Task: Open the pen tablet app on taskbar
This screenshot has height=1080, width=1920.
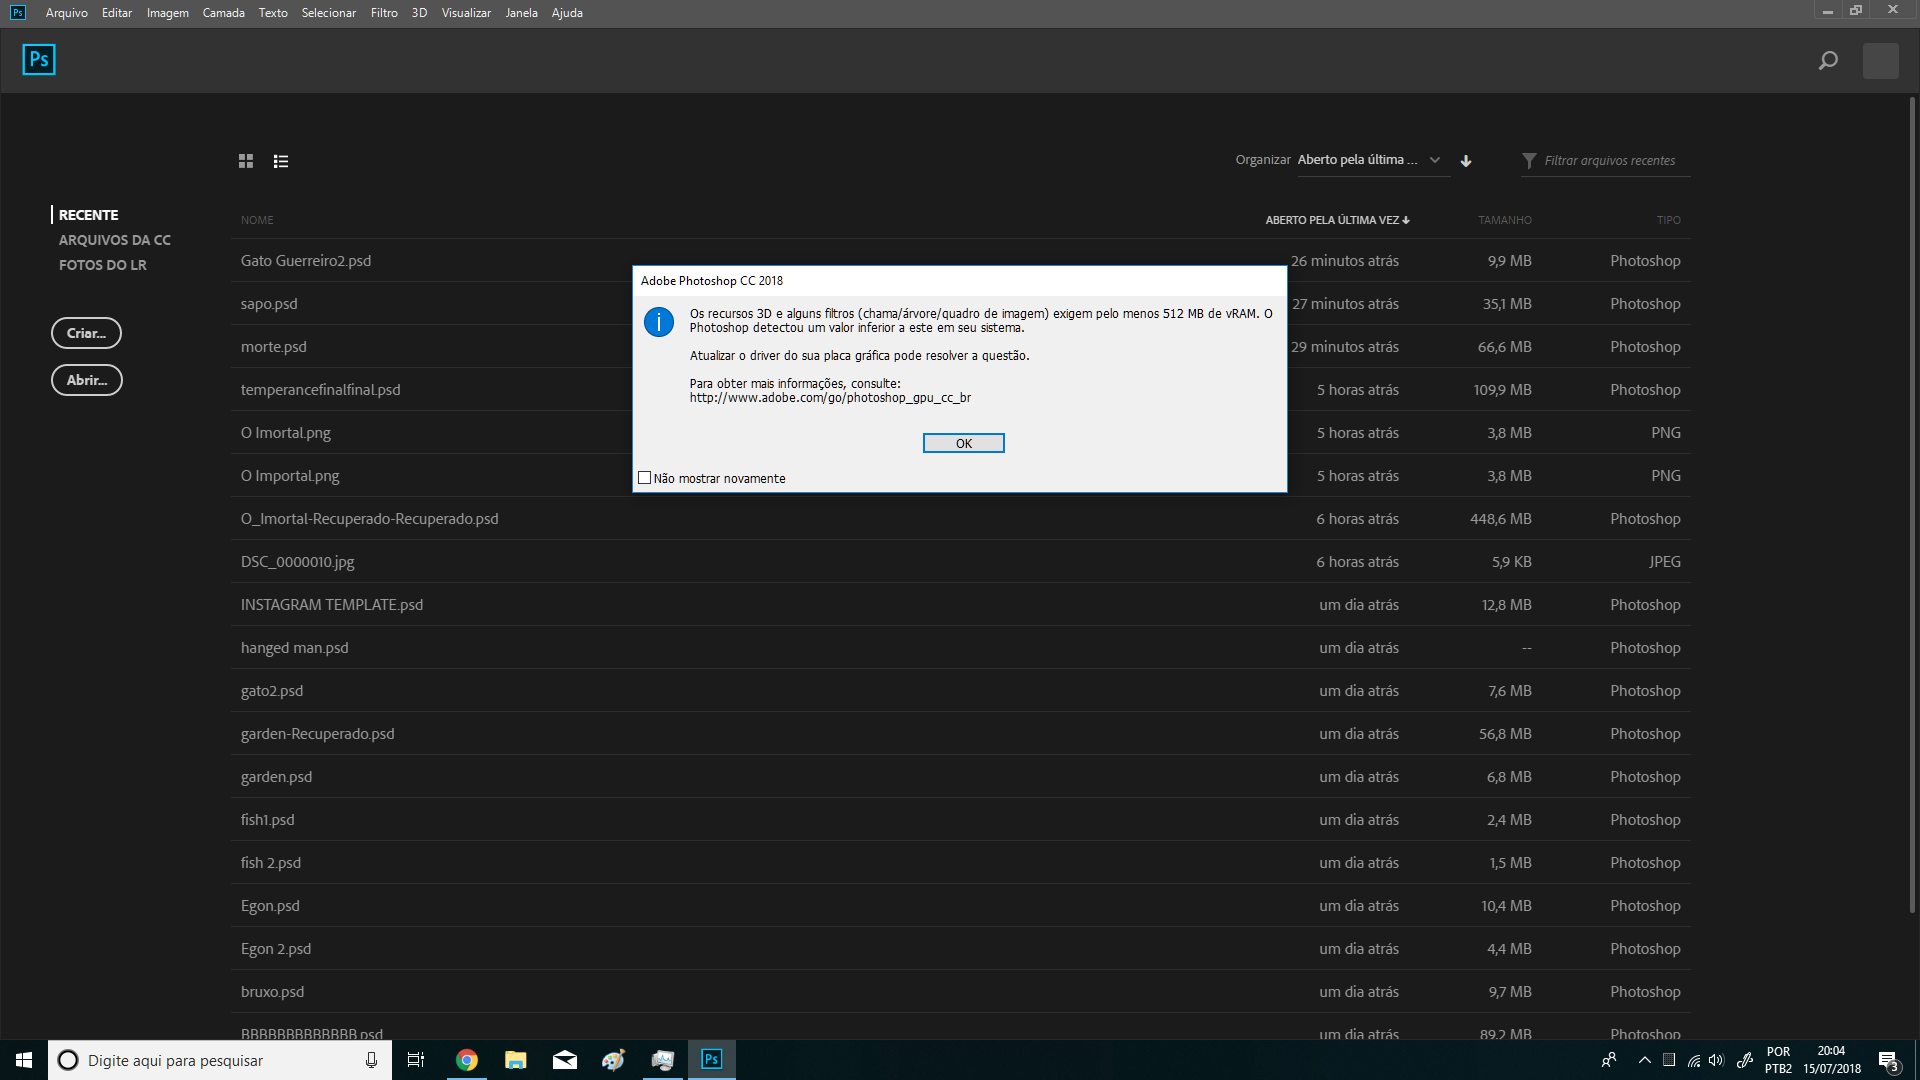Action: point(662,1060)
